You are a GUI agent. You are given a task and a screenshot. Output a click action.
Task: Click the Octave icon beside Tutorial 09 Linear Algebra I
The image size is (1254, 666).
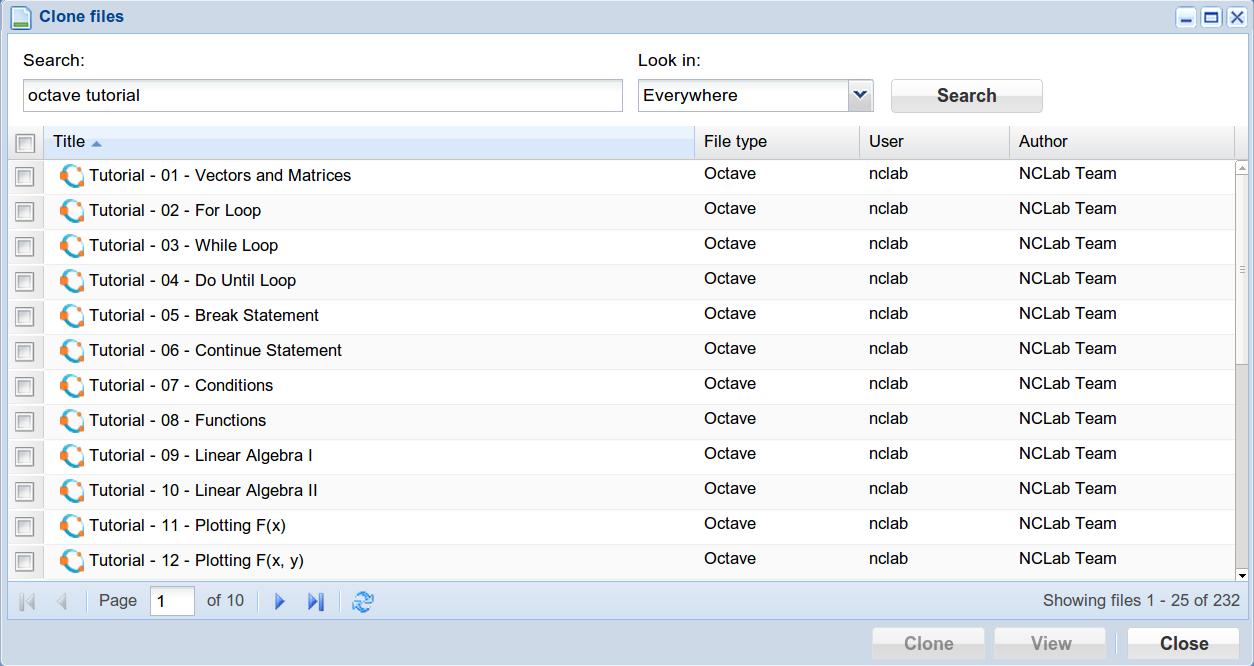click(x=72, y=456)
